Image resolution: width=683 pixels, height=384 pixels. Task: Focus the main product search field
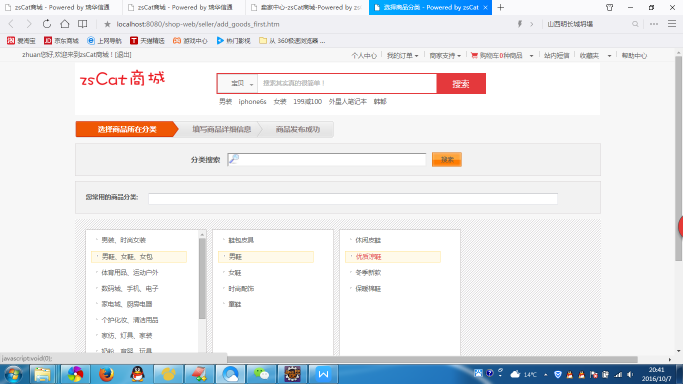347,83
